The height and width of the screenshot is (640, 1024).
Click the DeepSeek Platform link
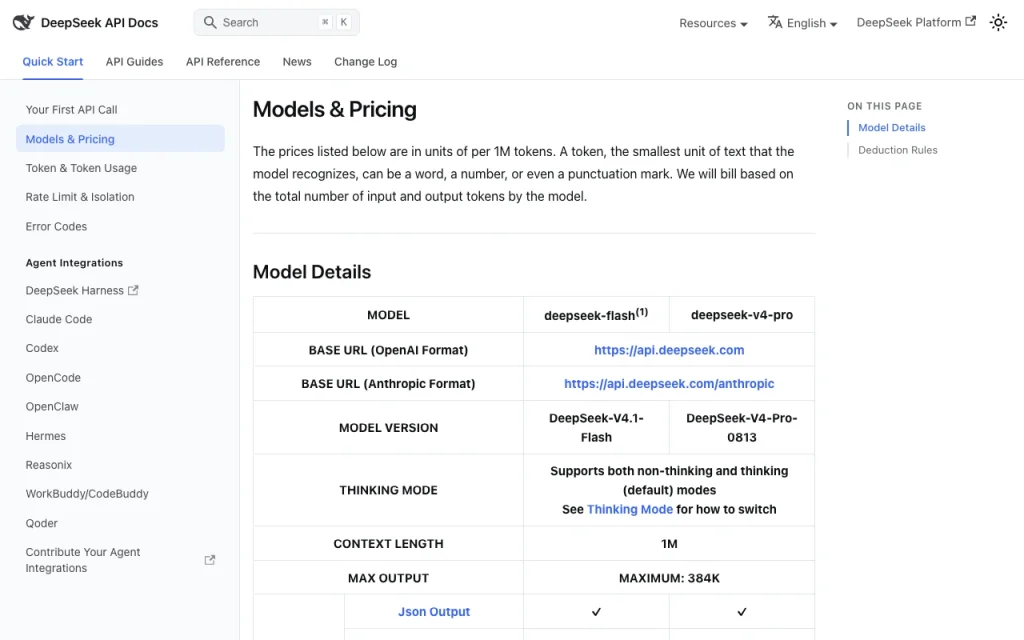pos(916,22)
